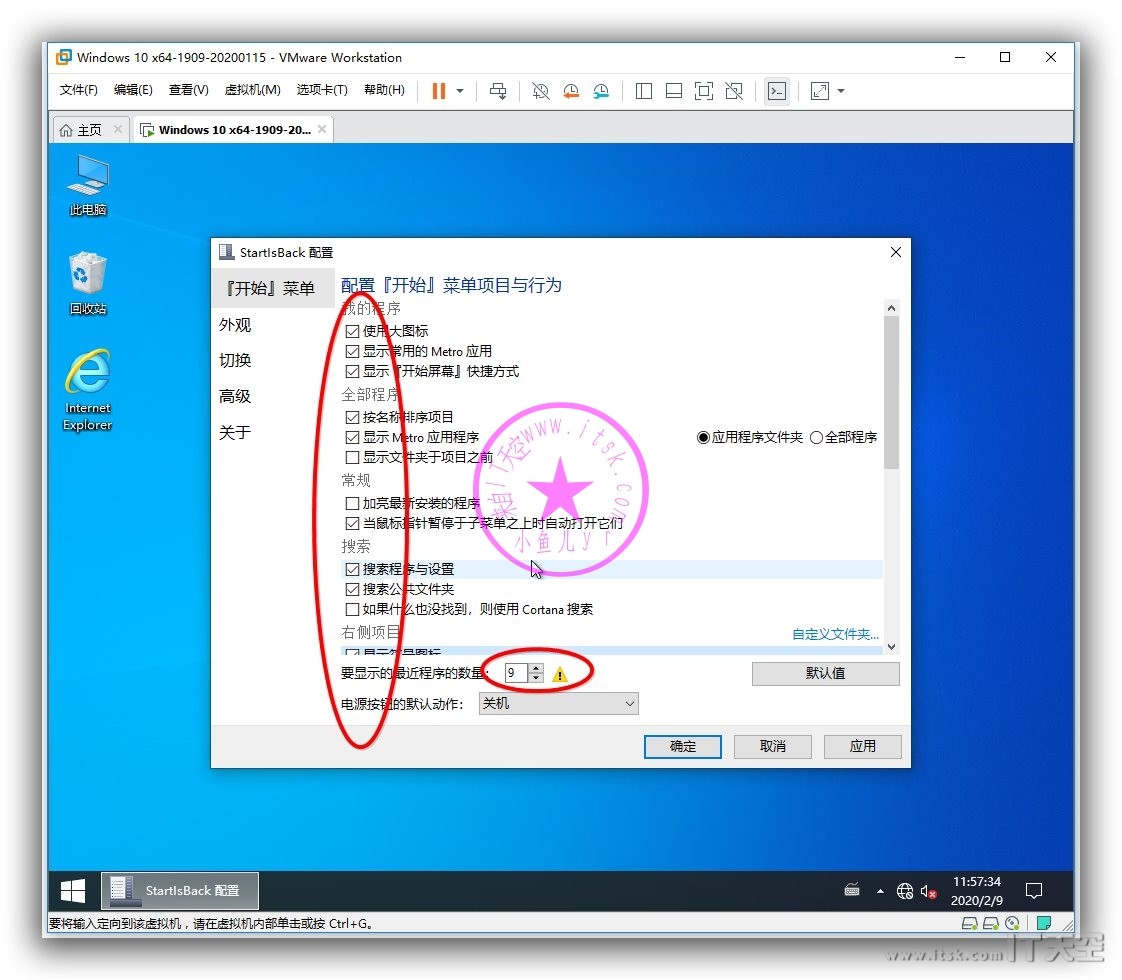The width and height of the screenshot is (1122, 980).
Task: Switch to the 高级 settings page
Action: (x=235, y=396)
